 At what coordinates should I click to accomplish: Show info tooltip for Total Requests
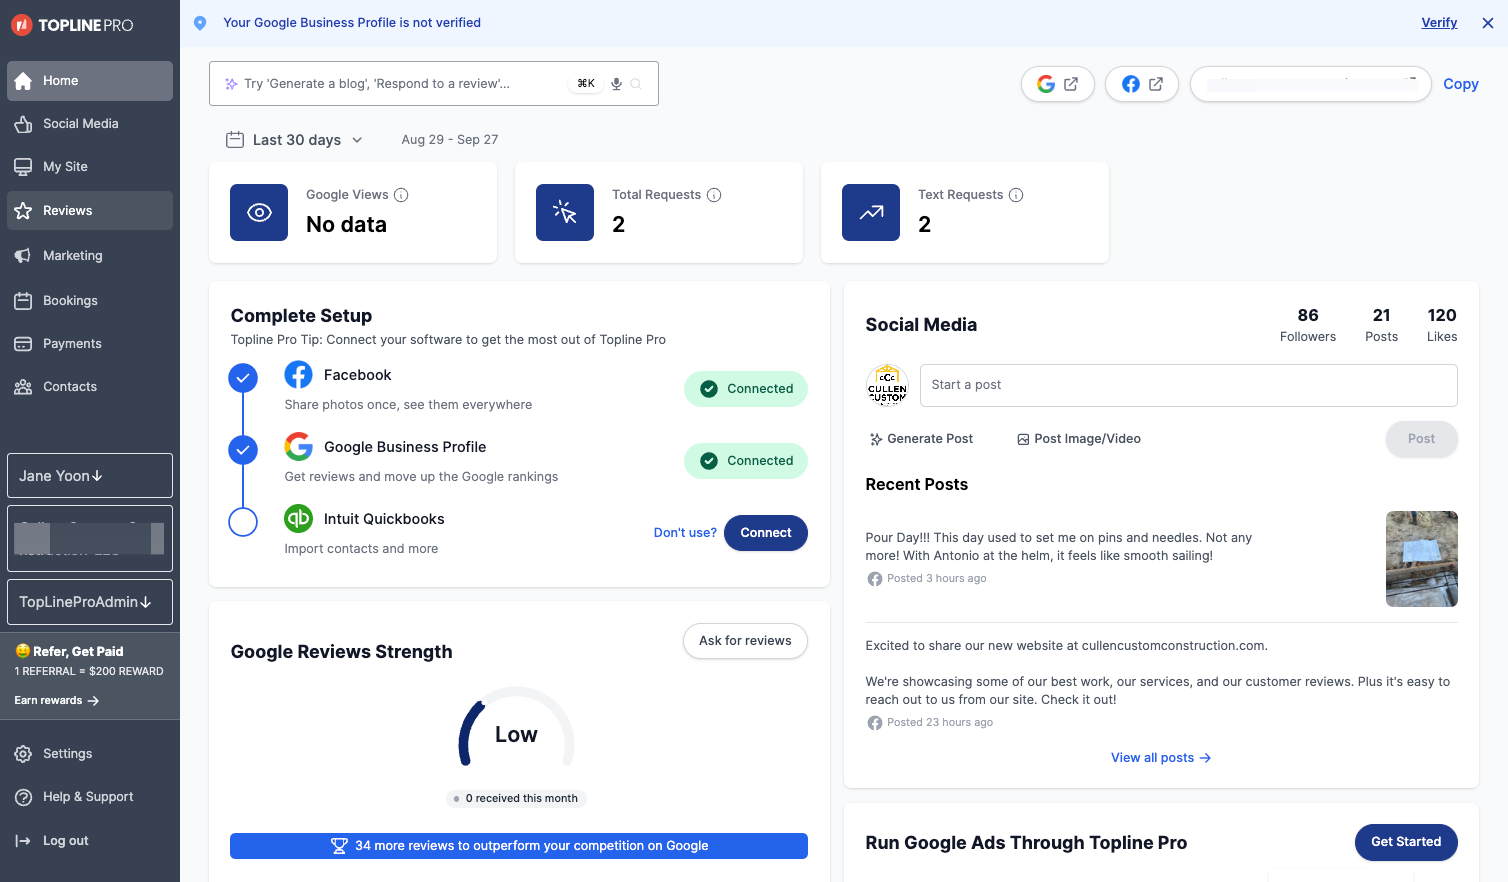coord(714,195)
